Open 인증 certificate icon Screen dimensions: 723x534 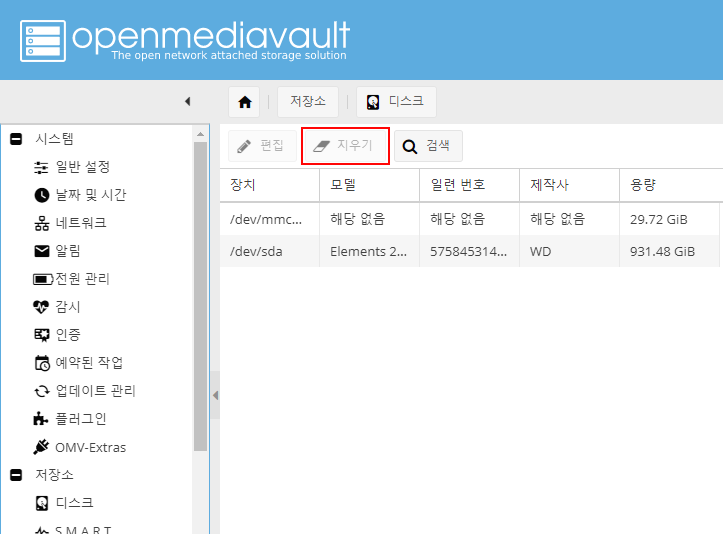[41, 335]
